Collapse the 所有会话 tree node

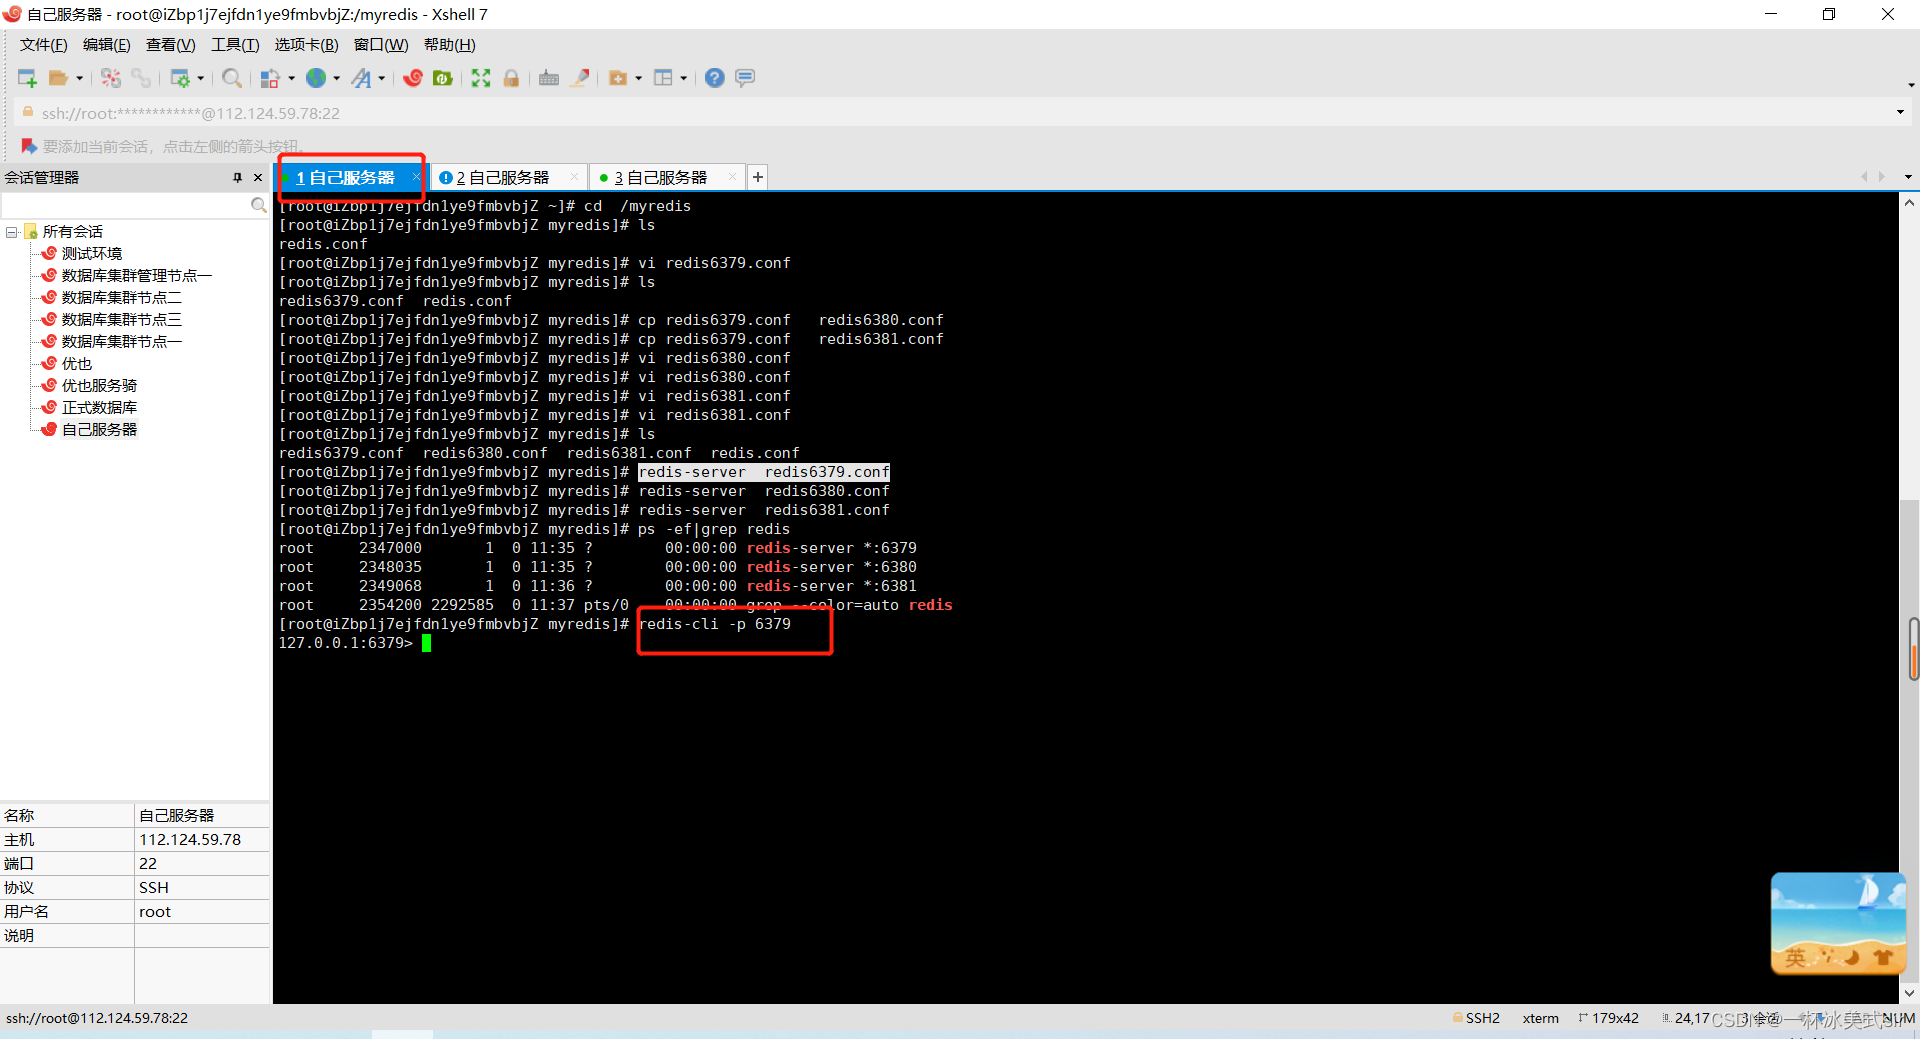(x=12, y=232)
